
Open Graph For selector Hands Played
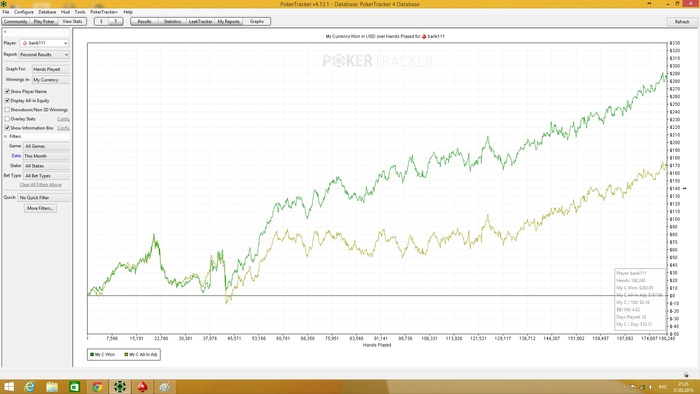tap(50, 69)
